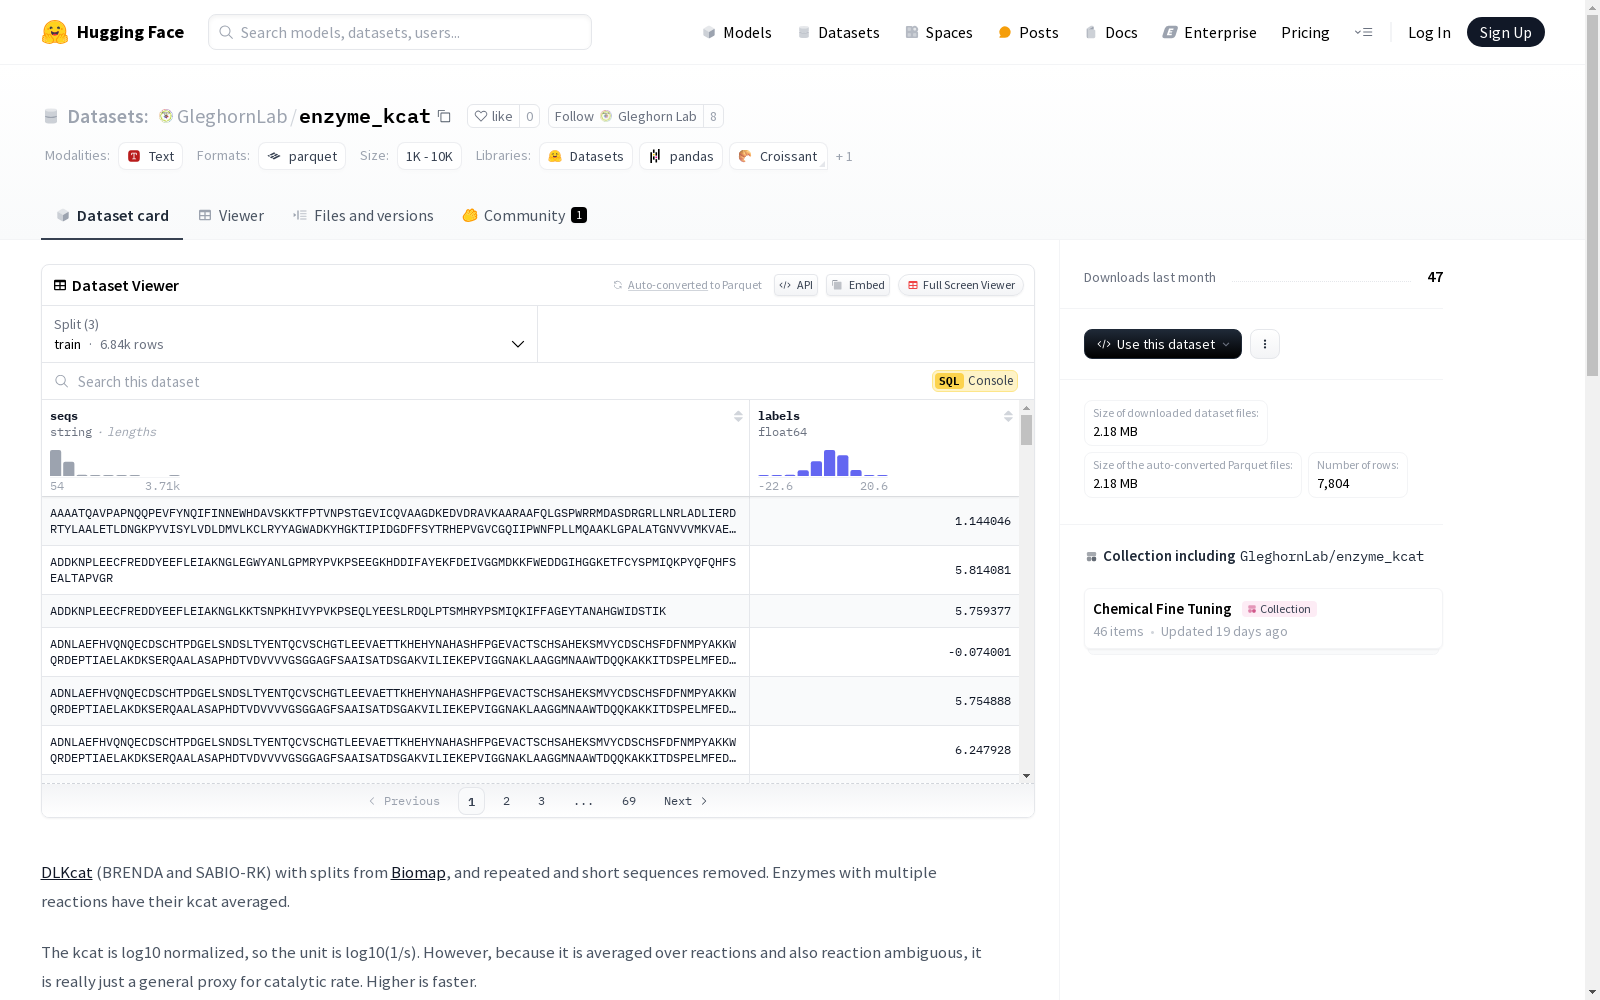
Task: Follow Gleghorn Lab
Action: (625, 116)
